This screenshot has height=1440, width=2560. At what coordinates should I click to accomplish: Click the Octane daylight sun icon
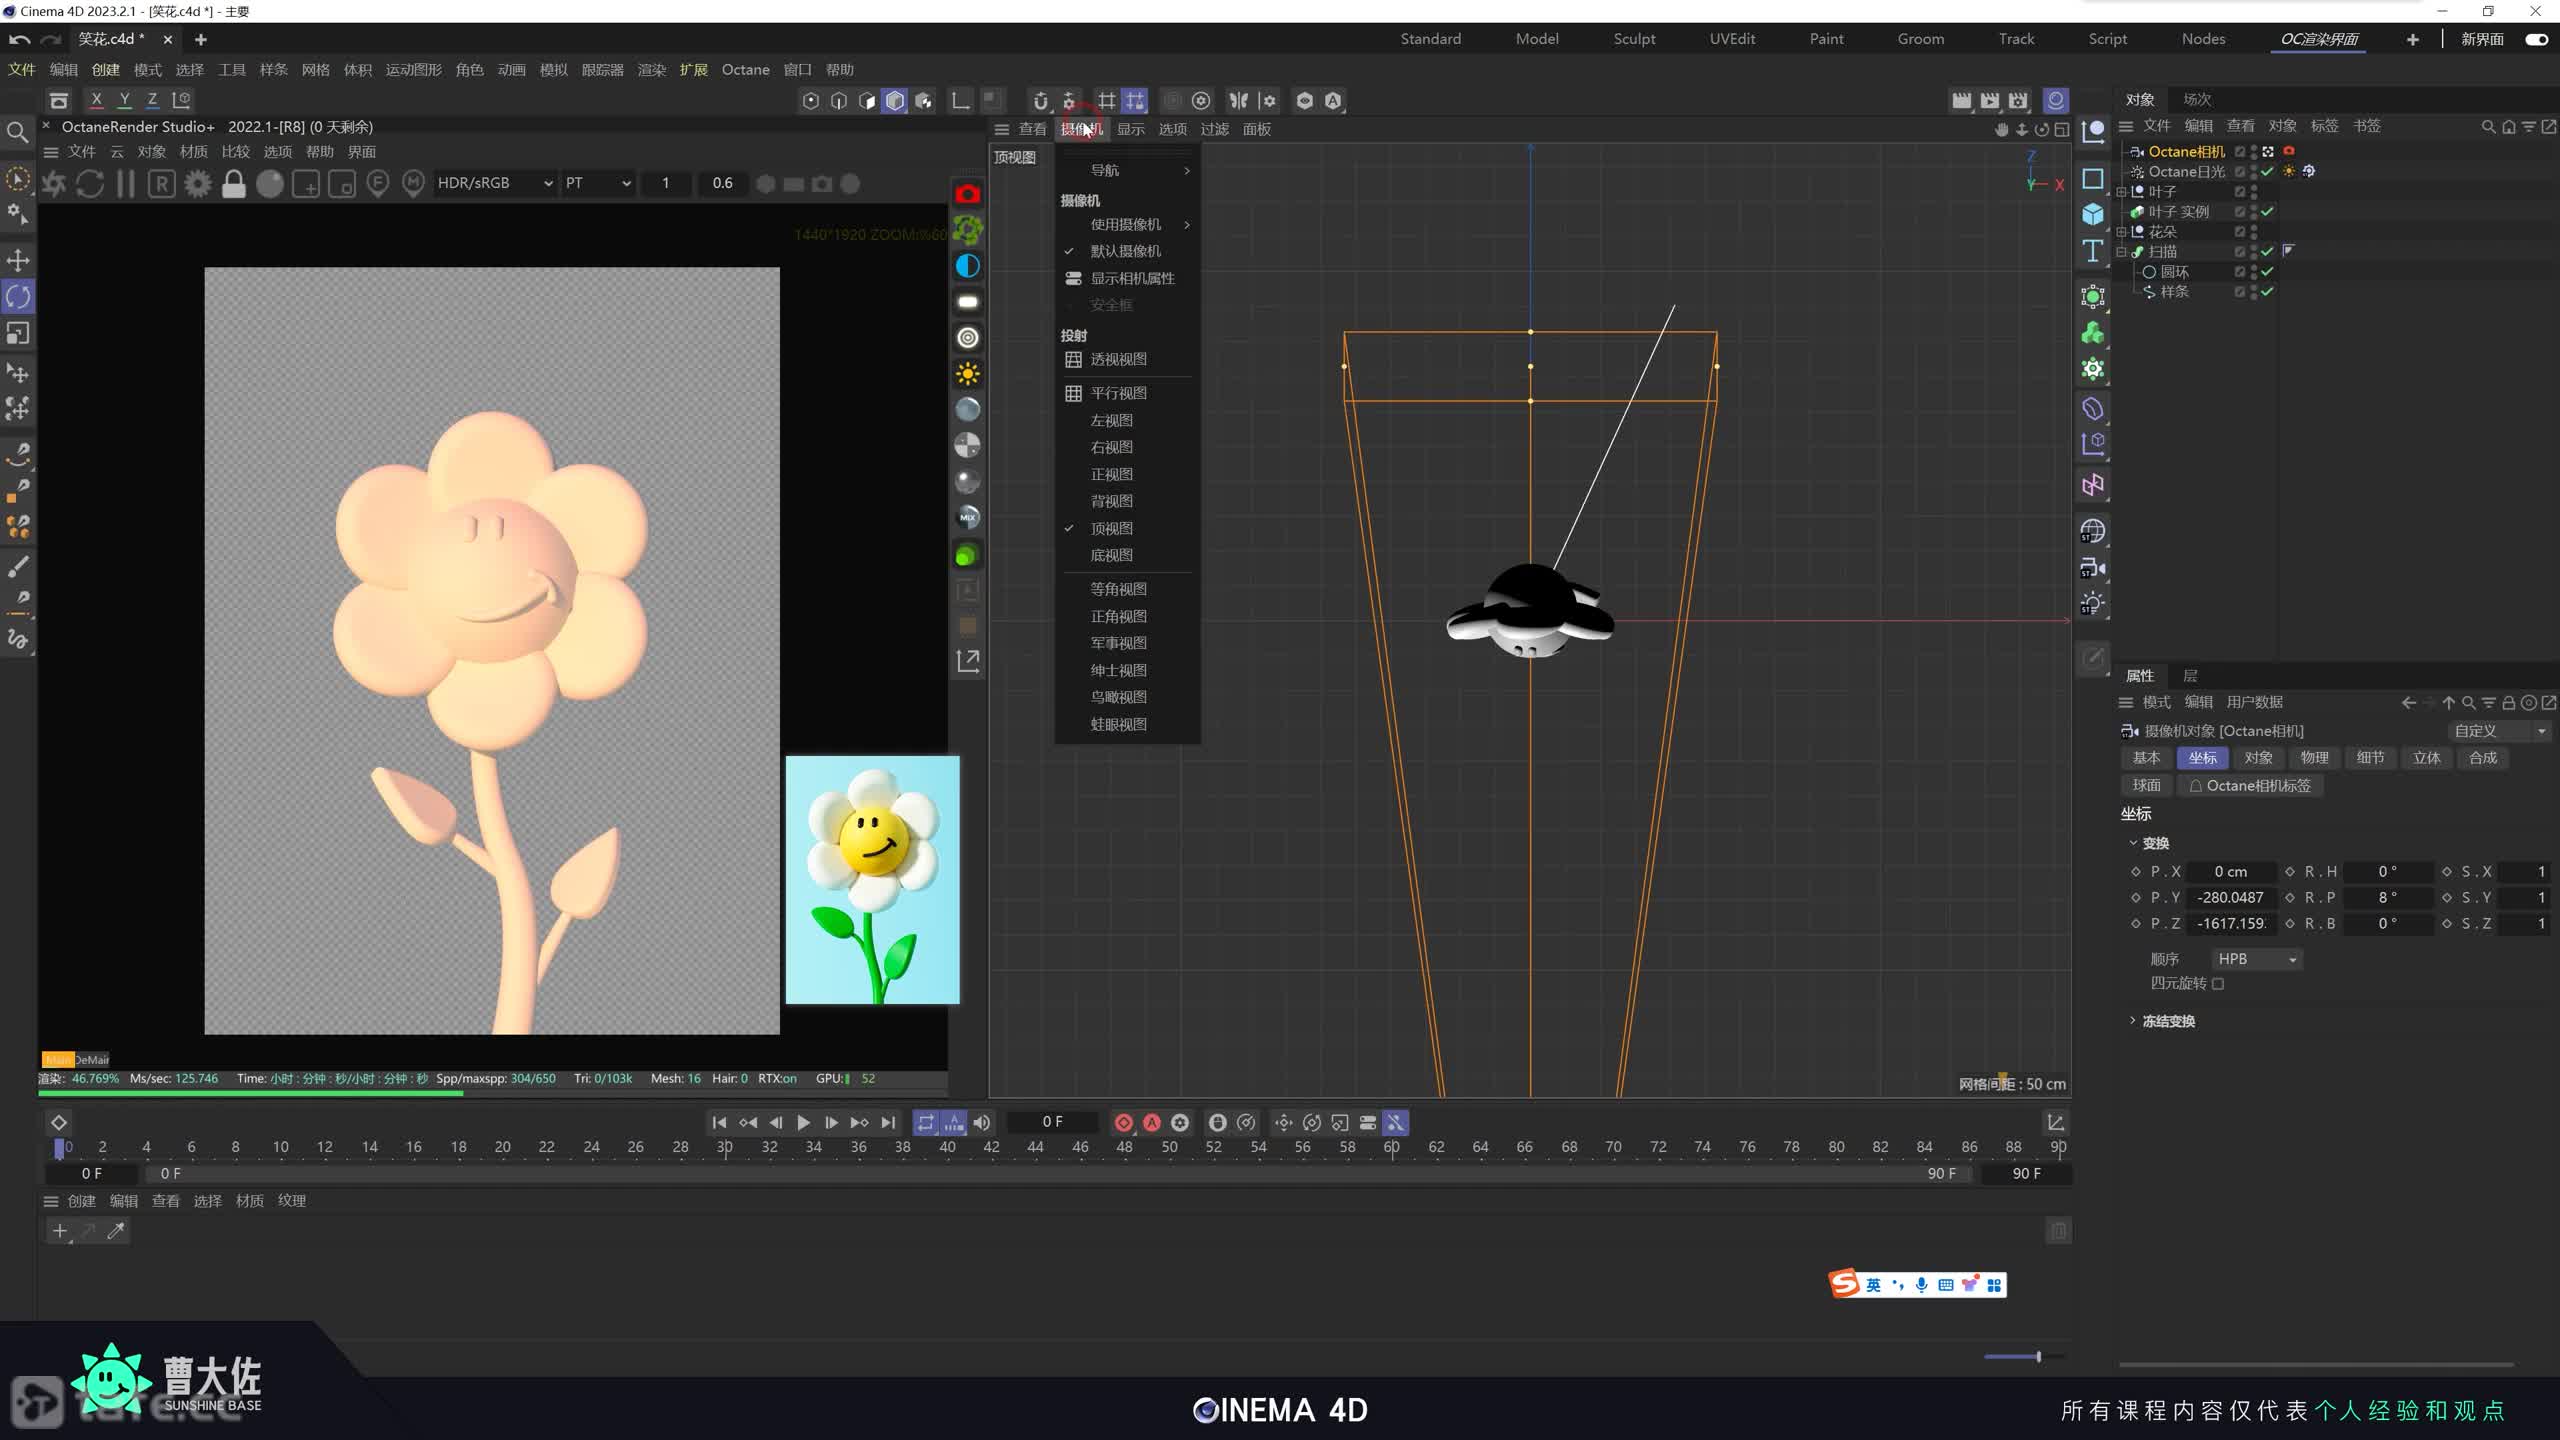click(x=967, y=374)
